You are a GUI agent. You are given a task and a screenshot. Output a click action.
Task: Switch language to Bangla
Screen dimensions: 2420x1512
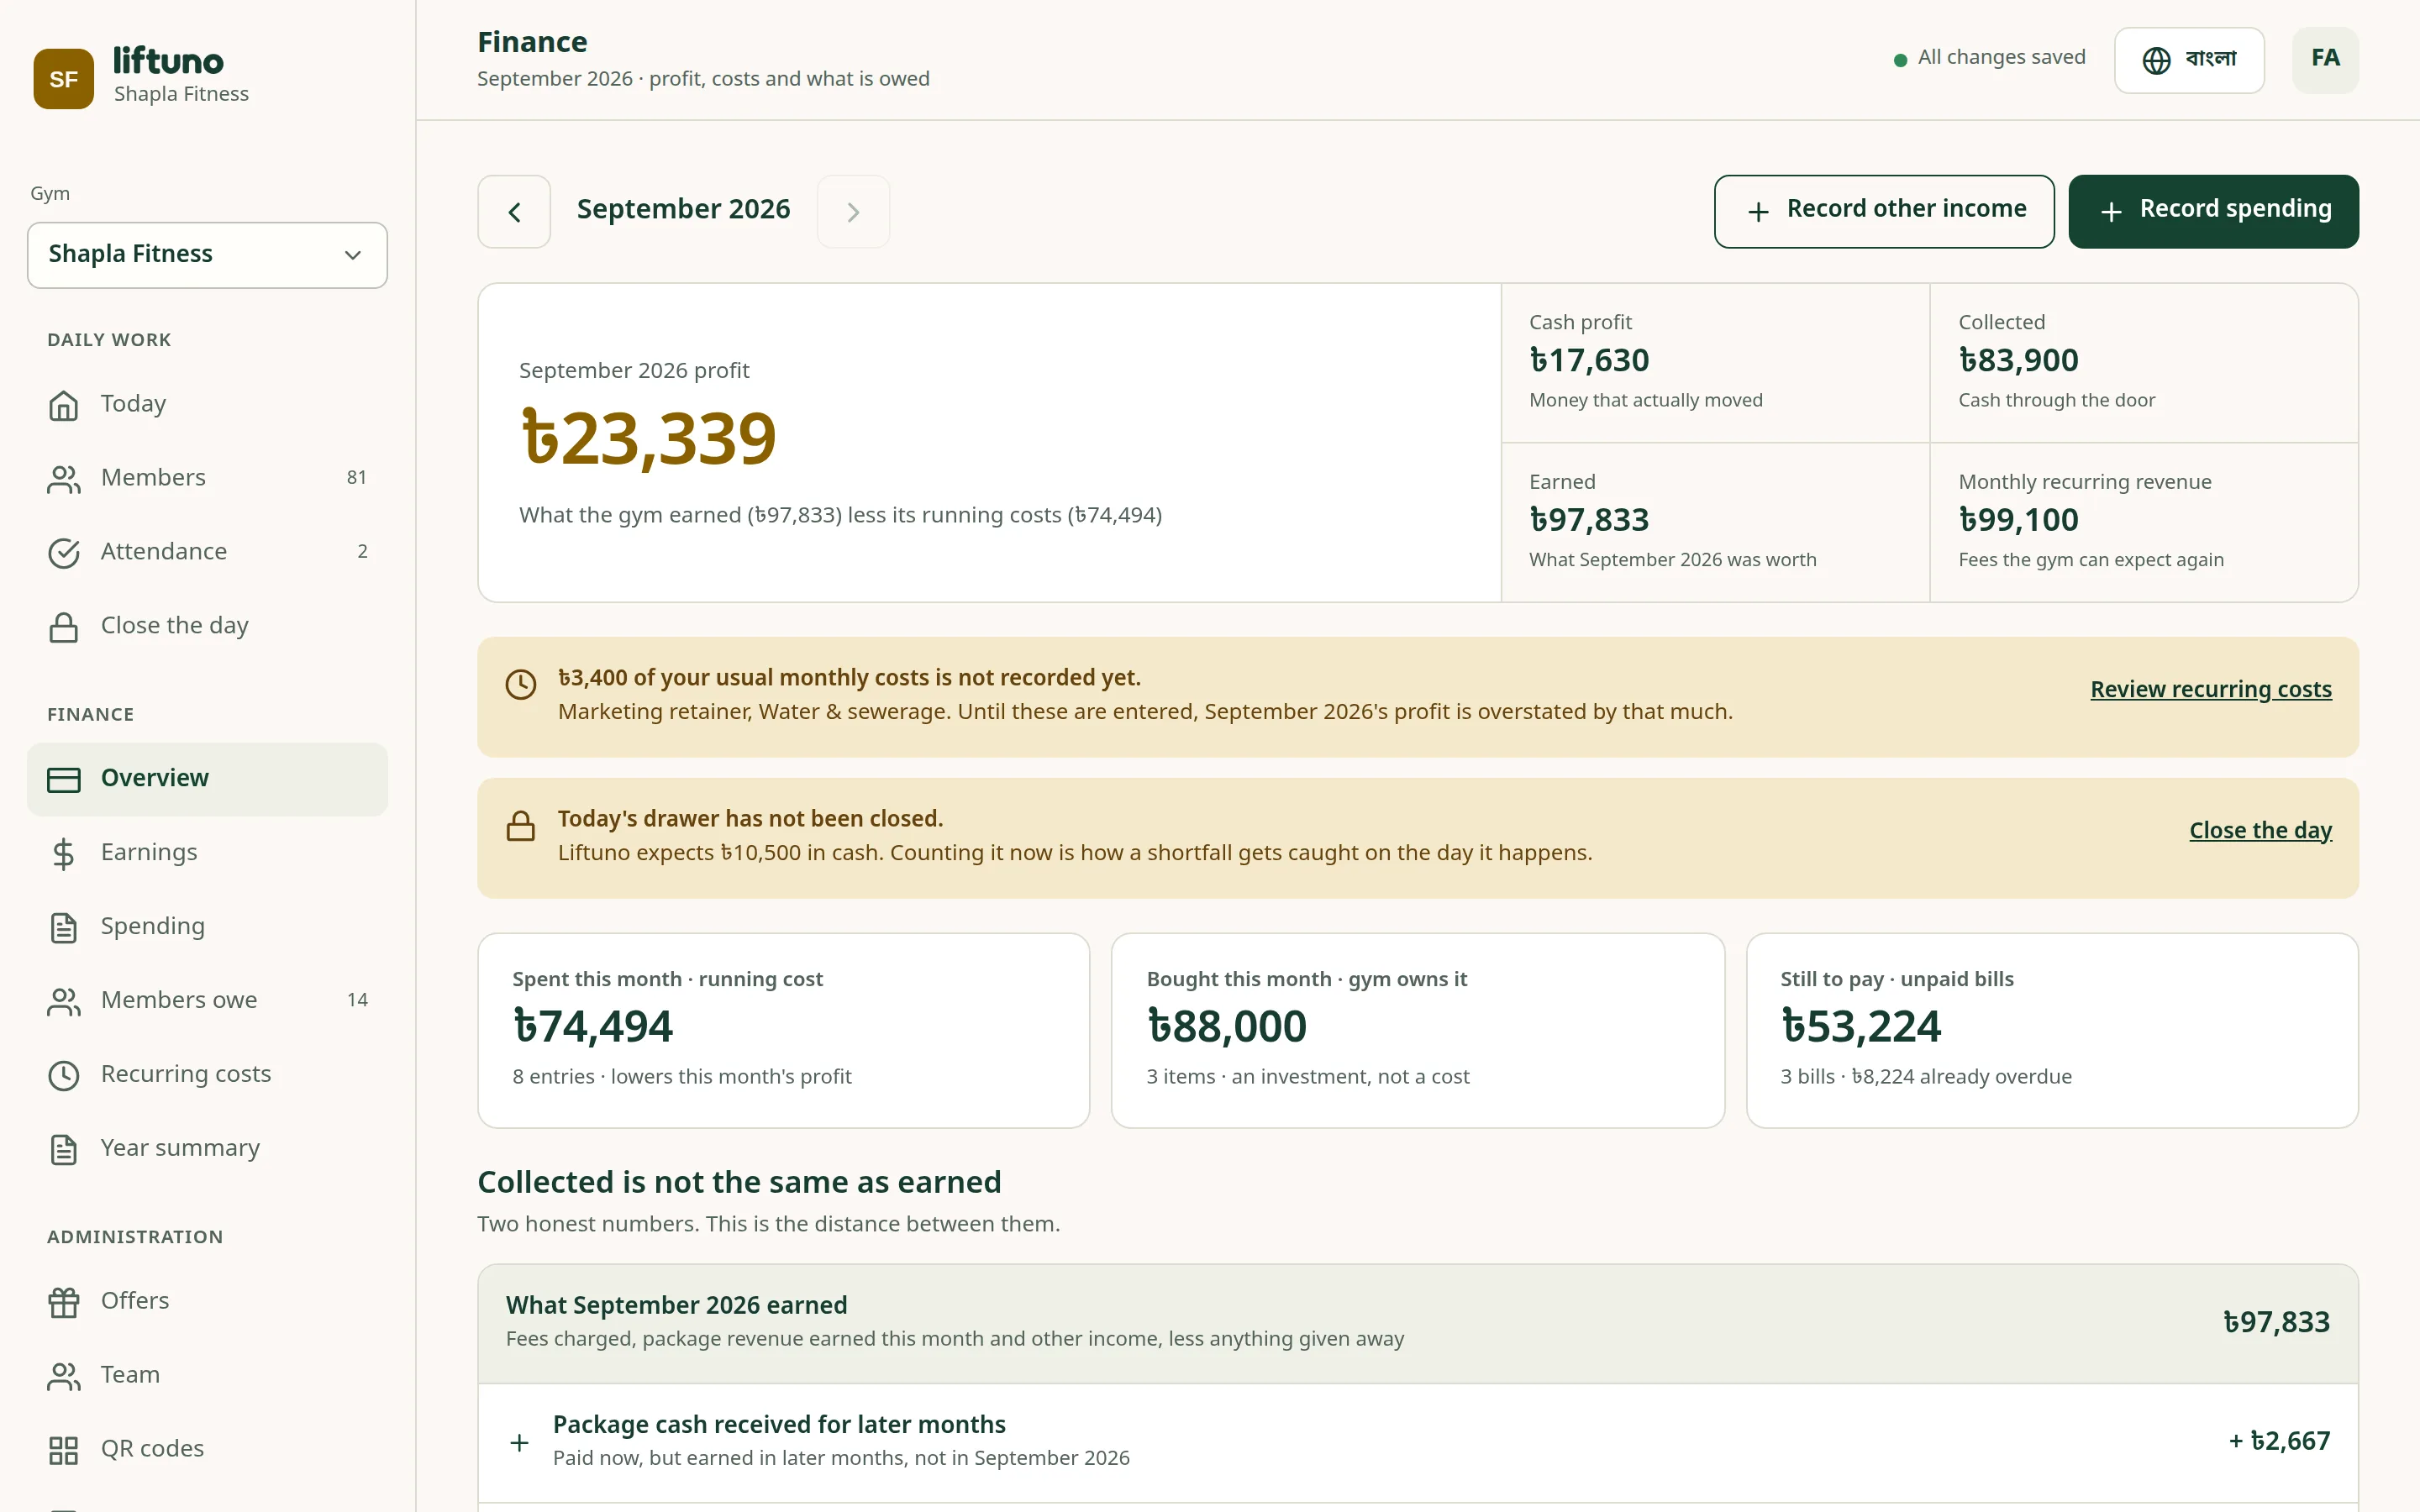(x=2189, y=60)
